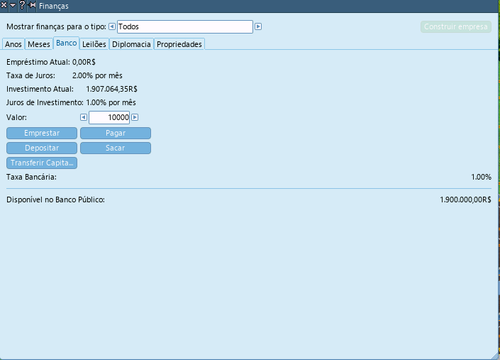500x360 pixels.
Task: Click the pin icon beside Finanças title
Action: tap(32, 5)
